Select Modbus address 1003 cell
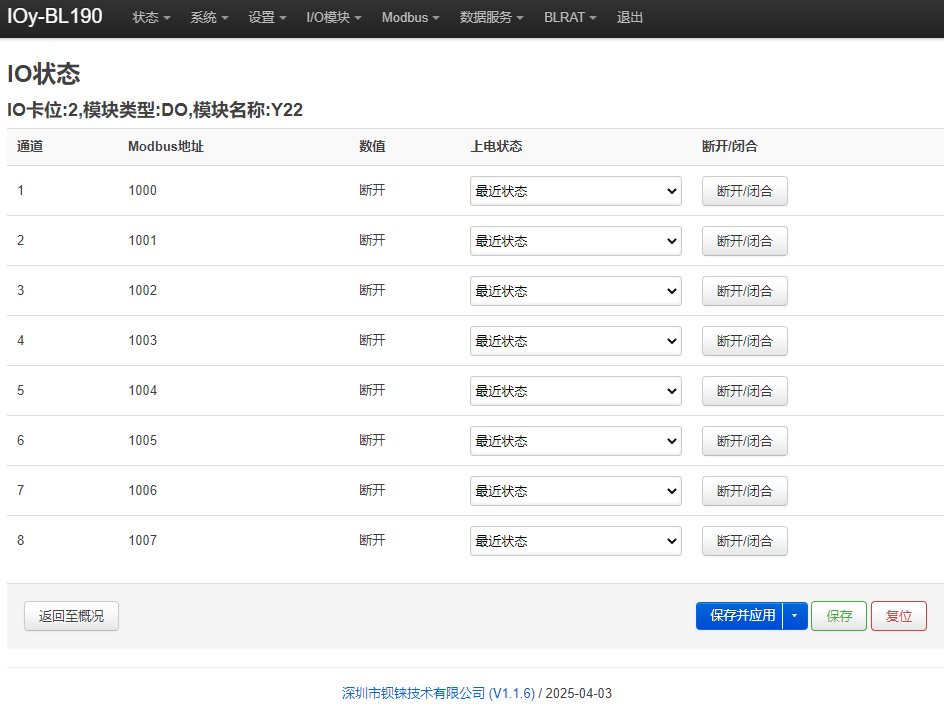The height and width of the screenshot is (710, 944). [x=143, y=340]
